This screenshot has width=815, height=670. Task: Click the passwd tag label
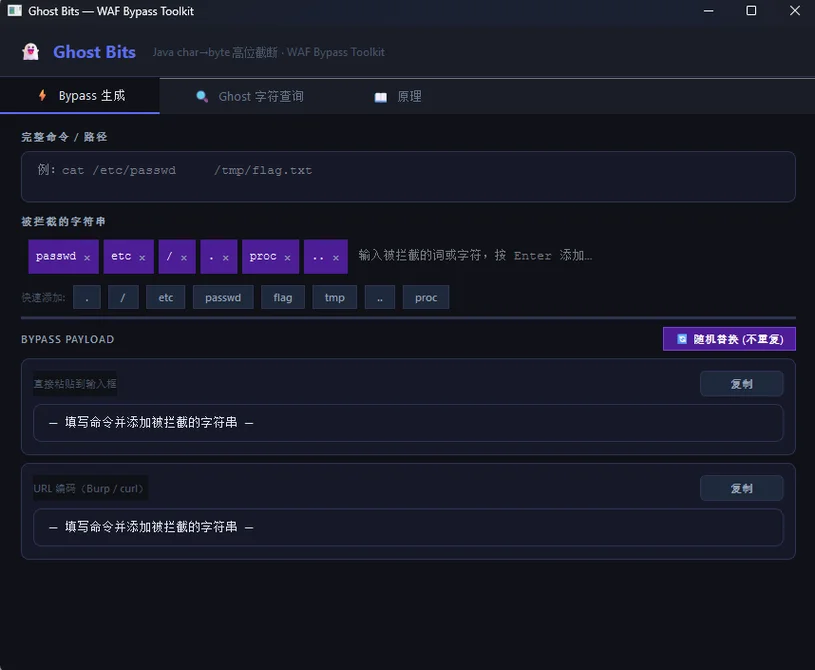click(56, 256)
